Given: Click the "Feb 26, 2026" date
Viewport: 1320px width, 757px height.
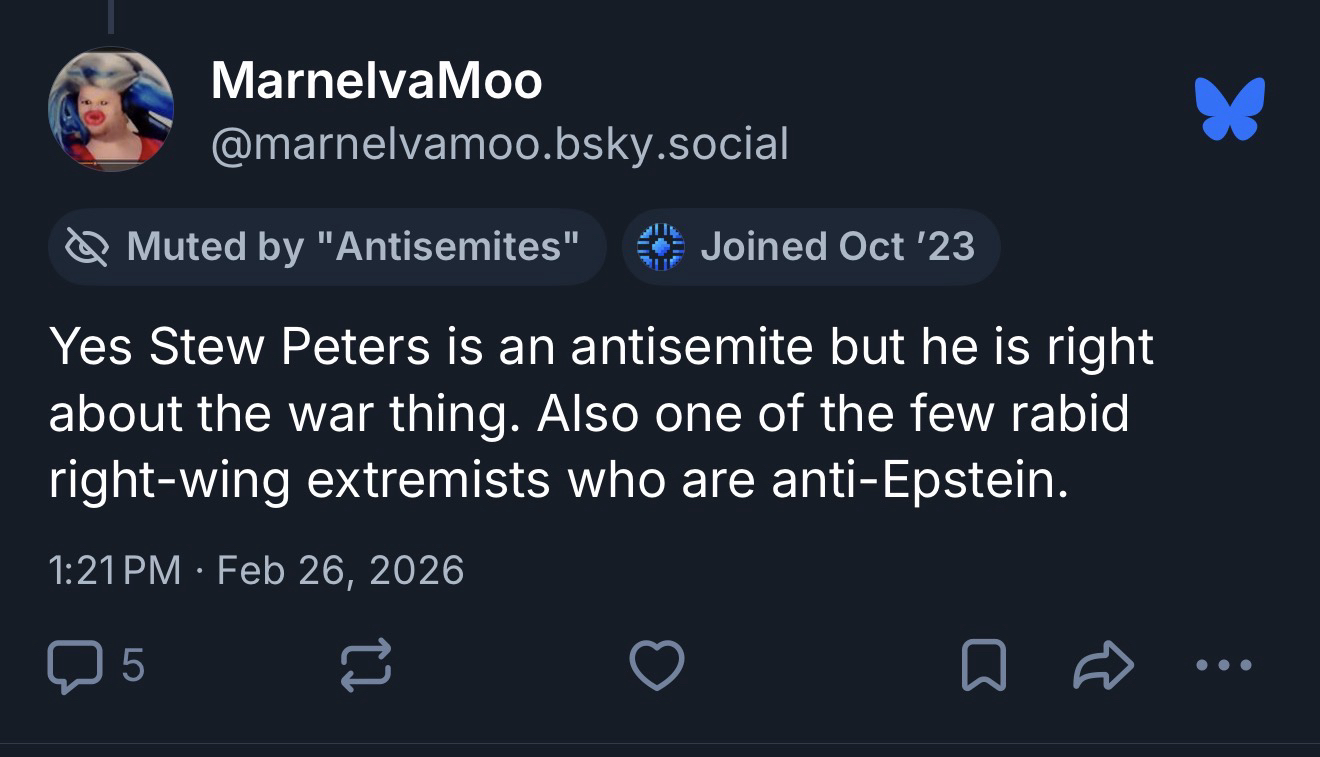Looking at the screenshot, I should pos(340,571).
